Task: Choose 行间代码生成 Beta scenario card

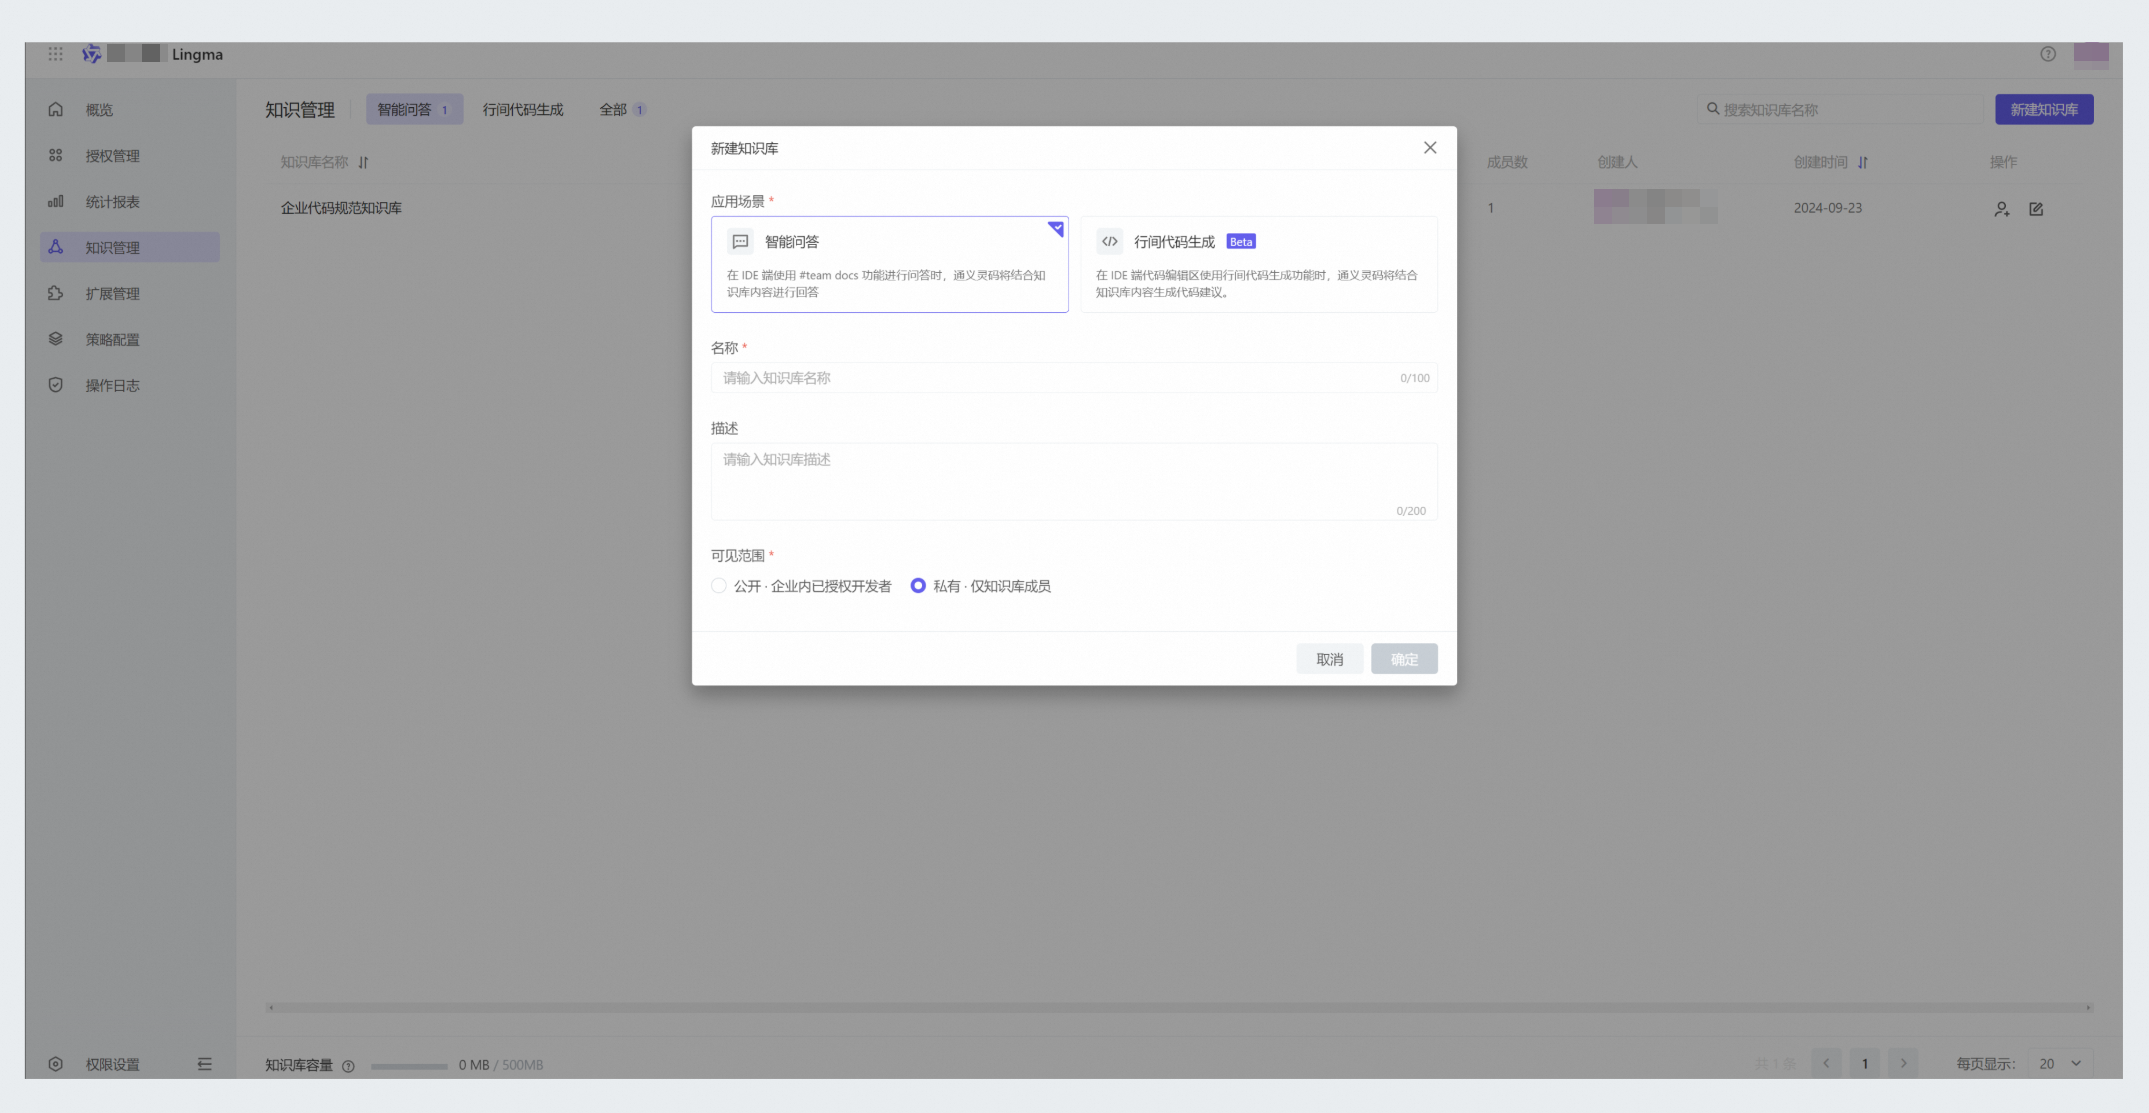Action: click(x=1258, y=265)
